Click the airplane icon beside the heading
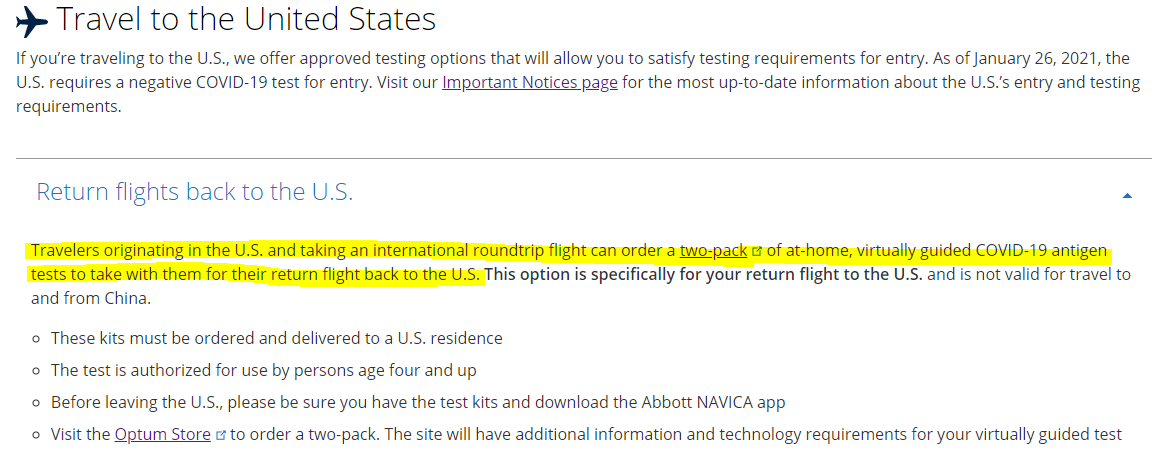The width and height of the screenshot is (1154, 461). point(31,21)
